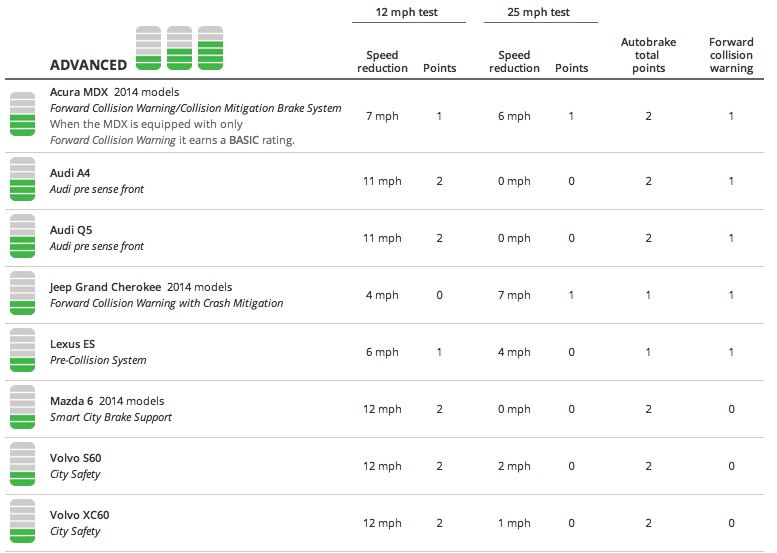This screenshot has height=553, width=777.
Task: Click '11 mph' in the Audi A4 row
Action: coord(382,181)
